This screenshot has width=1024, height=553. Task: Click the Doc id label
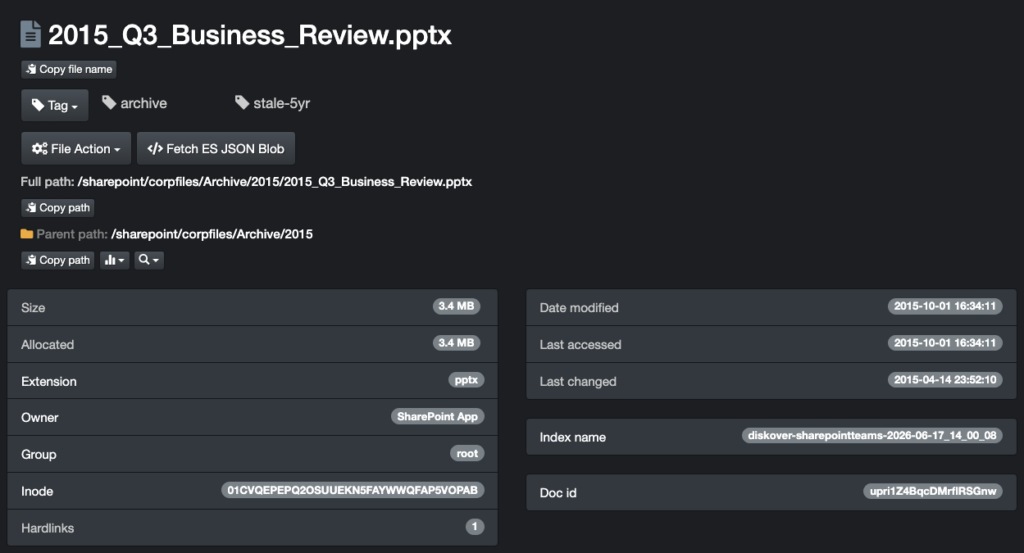tap(558, 493)
